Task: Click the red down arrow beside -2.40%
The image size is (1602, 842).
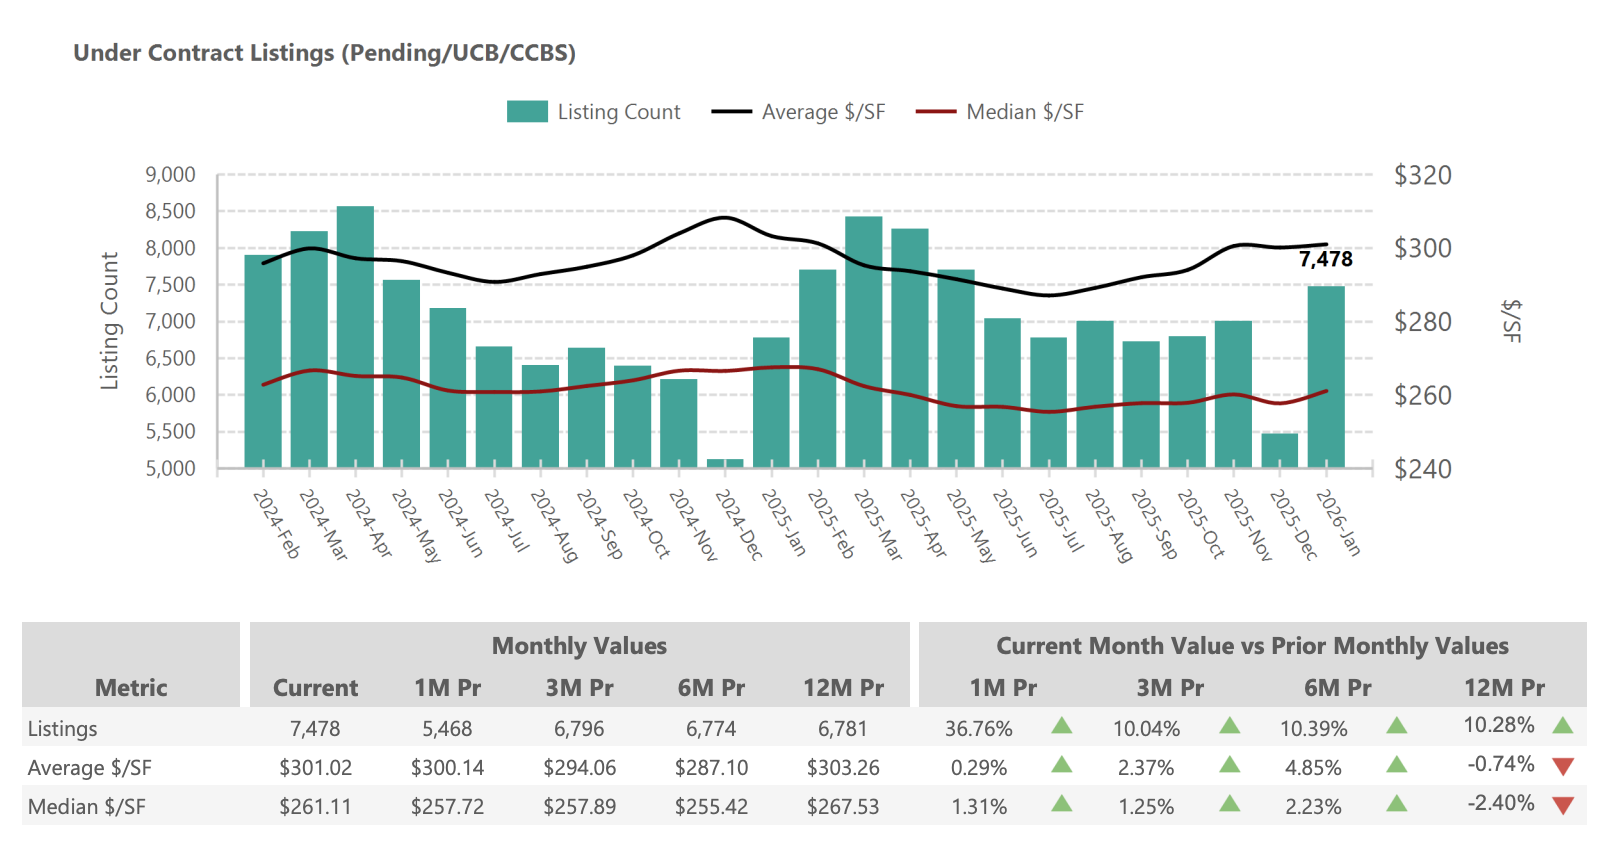Action: pyautogui.click(x=1563, y=806)
